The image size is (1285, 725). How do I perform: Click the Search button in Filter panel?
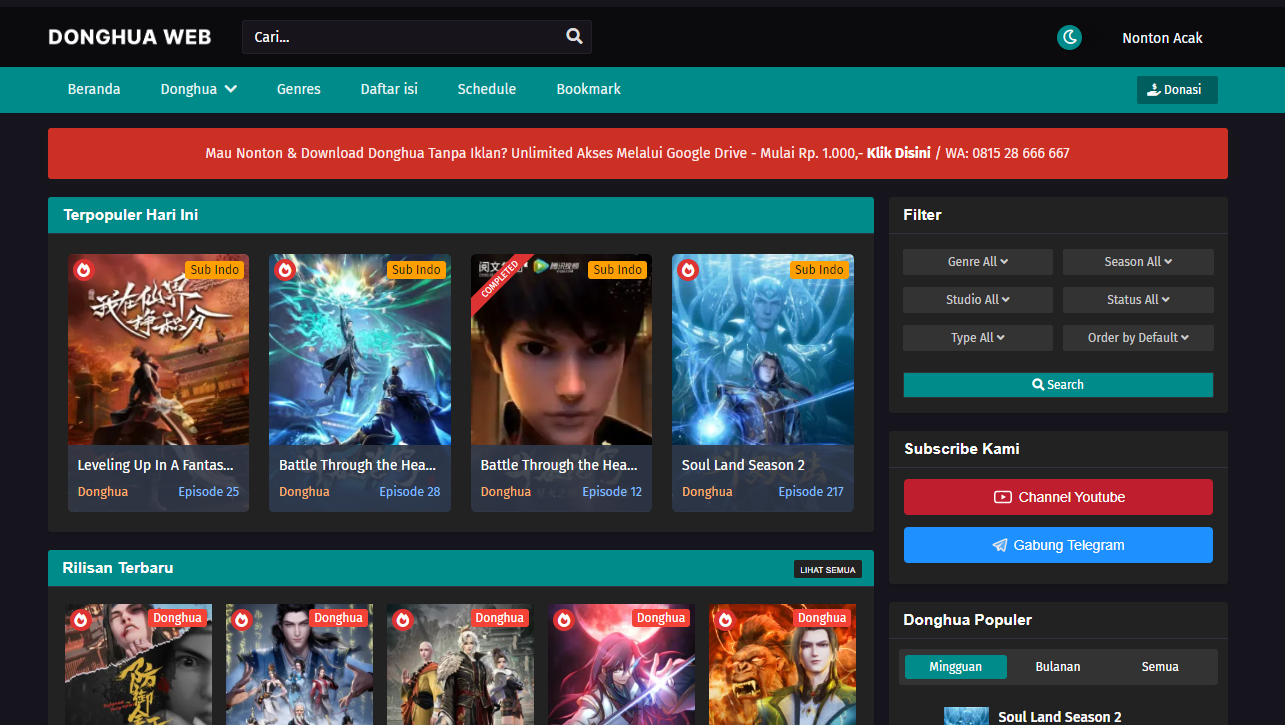(1058, 385)
